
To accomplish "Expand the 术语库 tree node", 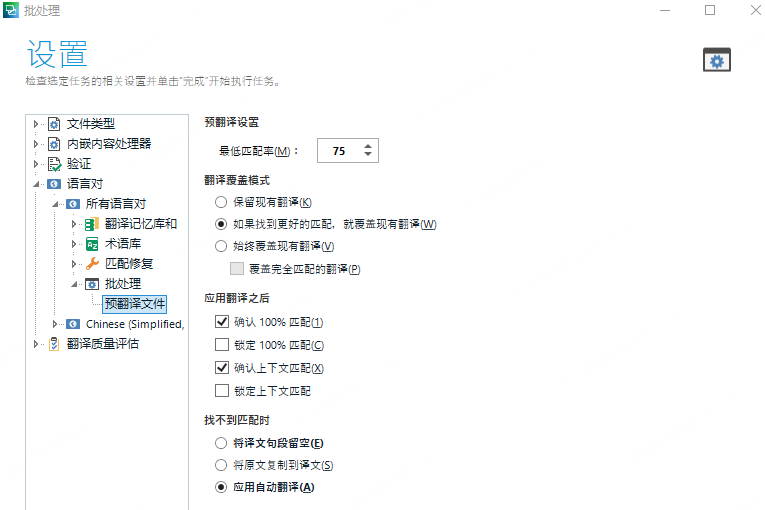I will 74,244.
